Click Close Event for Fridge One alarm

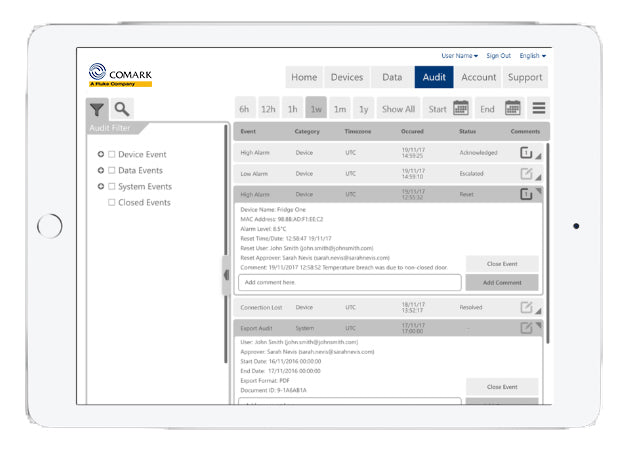[x=501, y=264]
